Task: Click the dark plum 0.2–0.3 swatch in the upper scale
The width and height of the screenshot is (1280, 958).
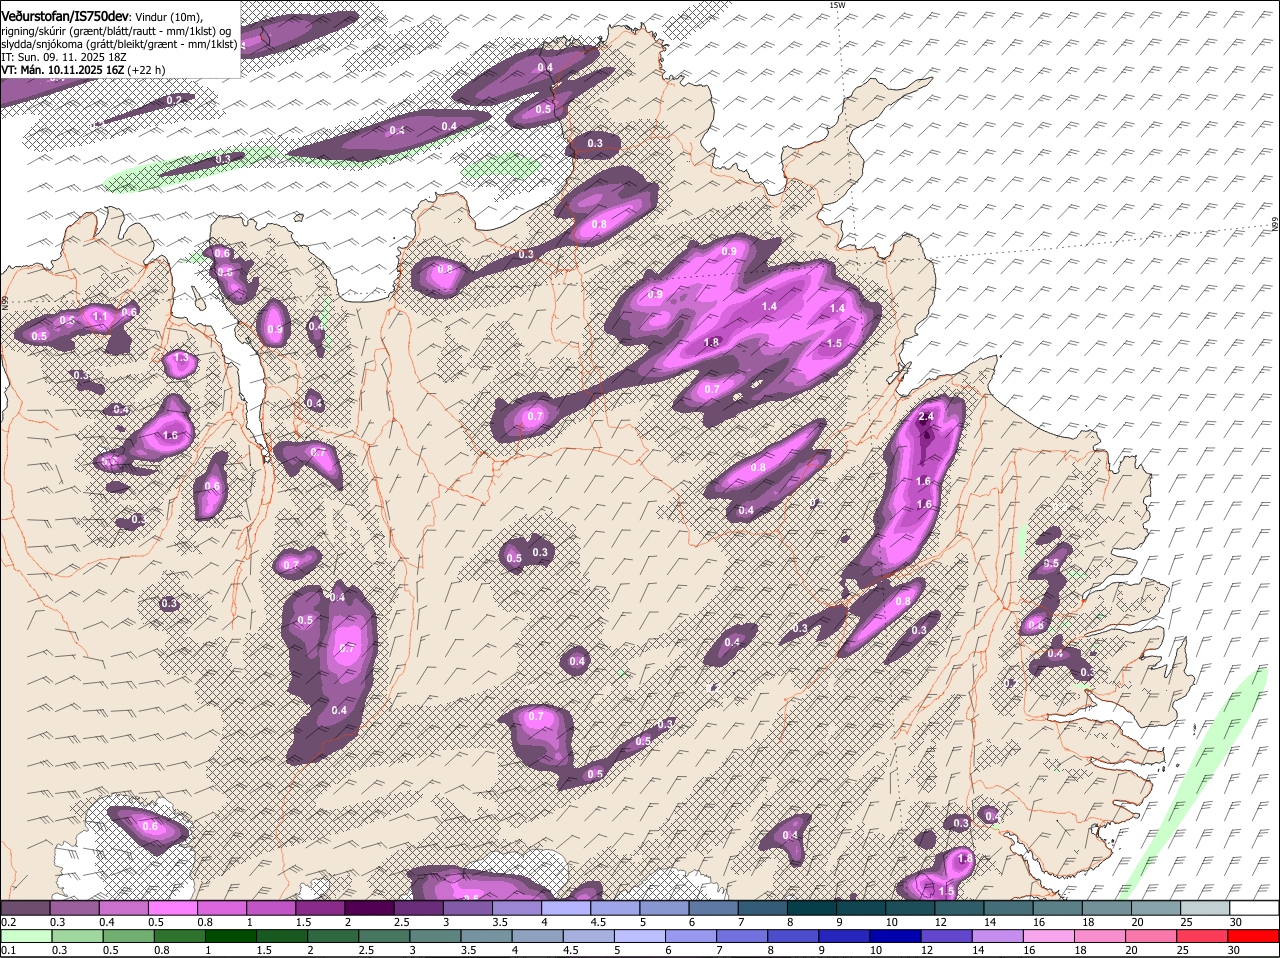Action: [x=25, y=907]
